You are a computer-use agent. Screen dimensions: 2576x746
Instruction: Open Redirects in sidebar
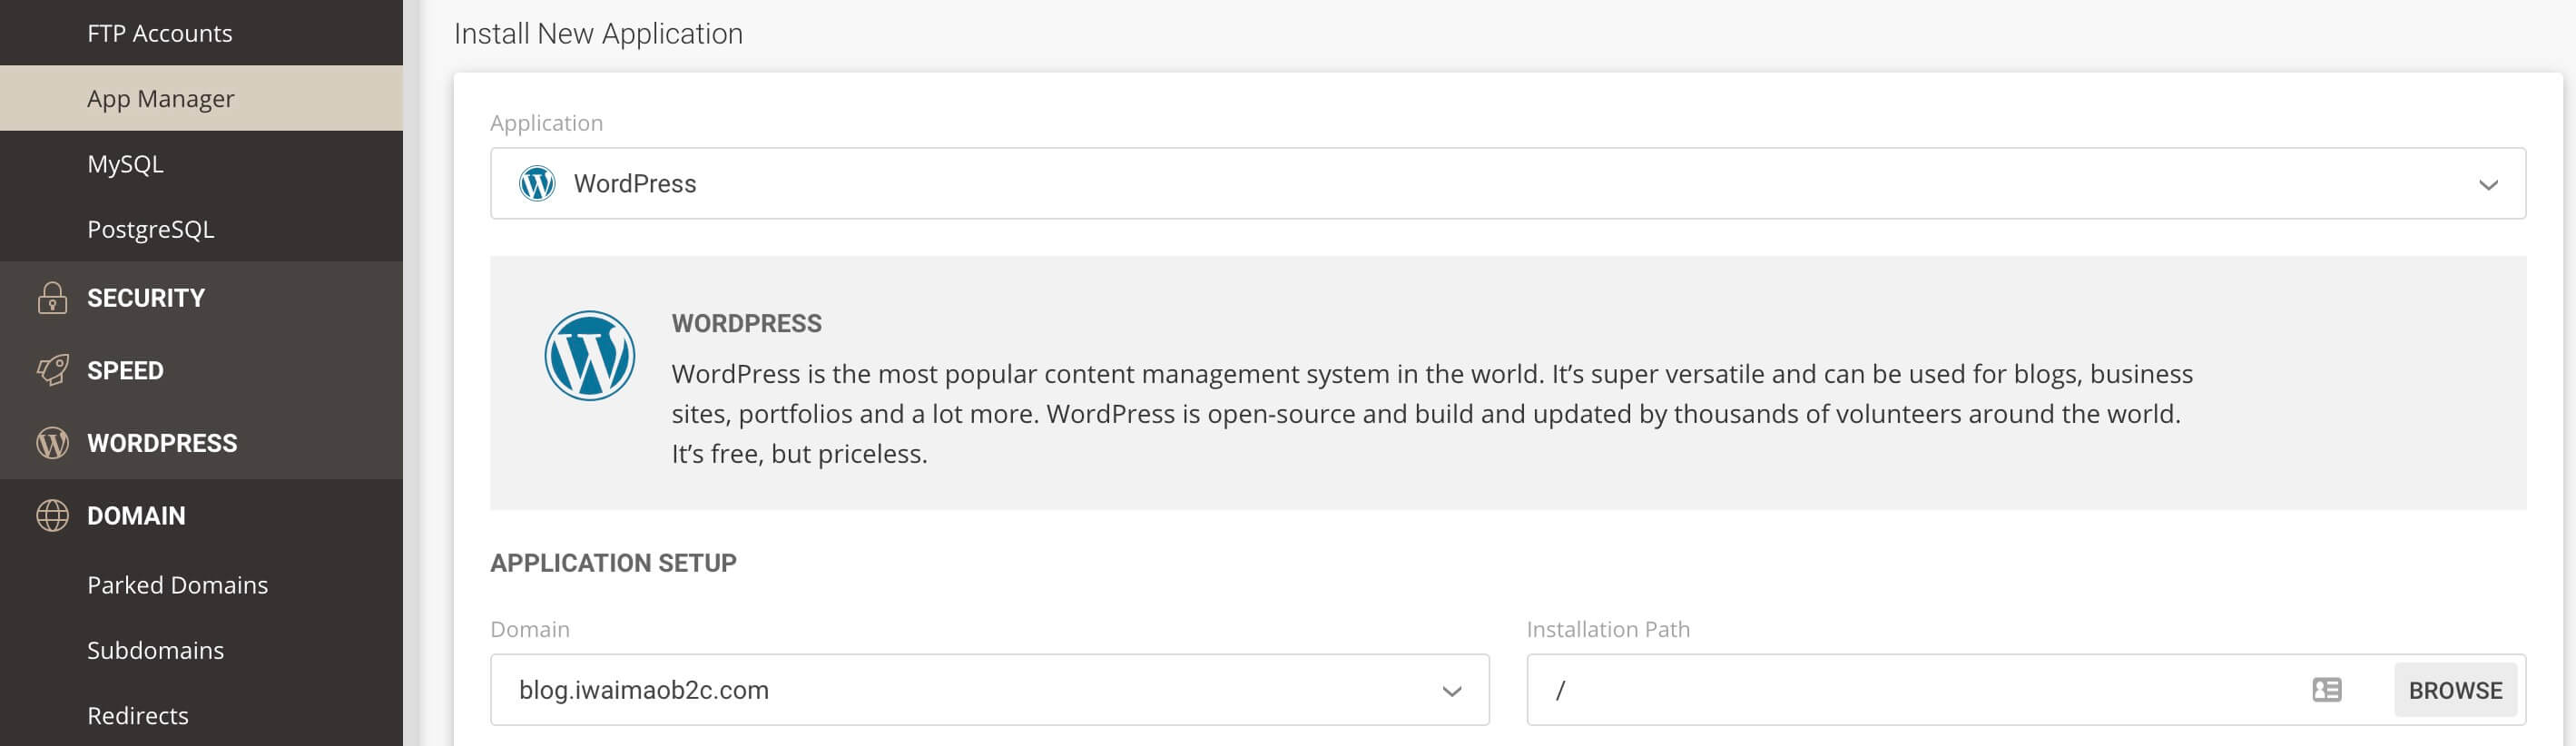137,716
